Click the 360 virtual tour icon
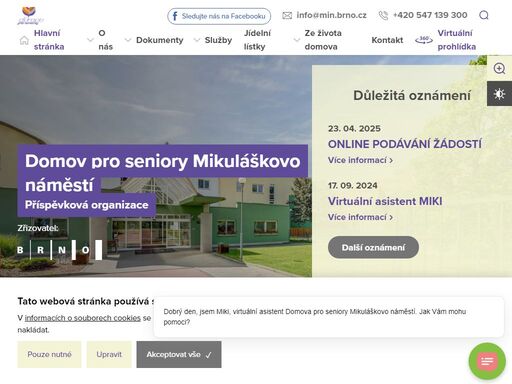The image size is (512, 384). 424,40
